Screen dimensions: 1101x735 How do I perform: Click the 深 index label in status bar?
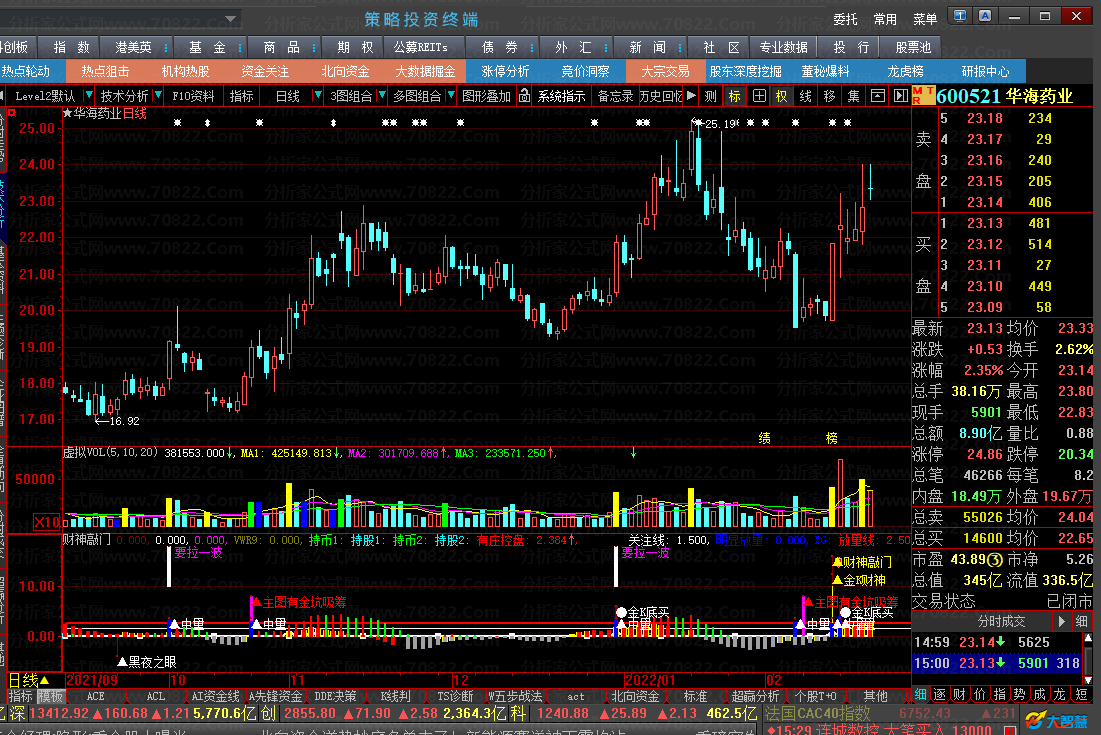point(18,713)
